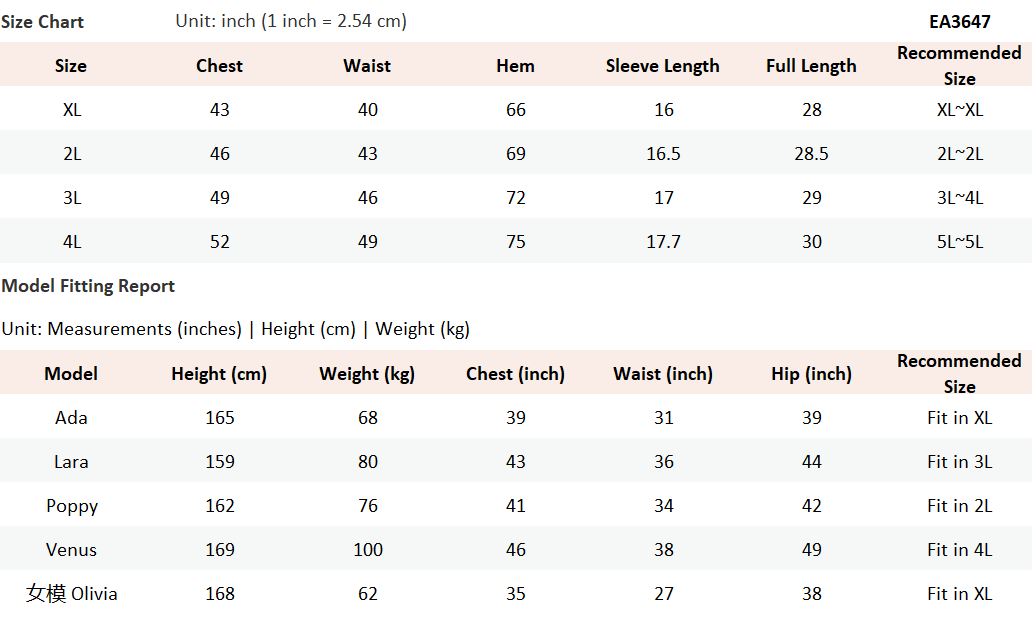1032x617 pixels.
Task: Click the hem value for size 2L
Action: 515,154
